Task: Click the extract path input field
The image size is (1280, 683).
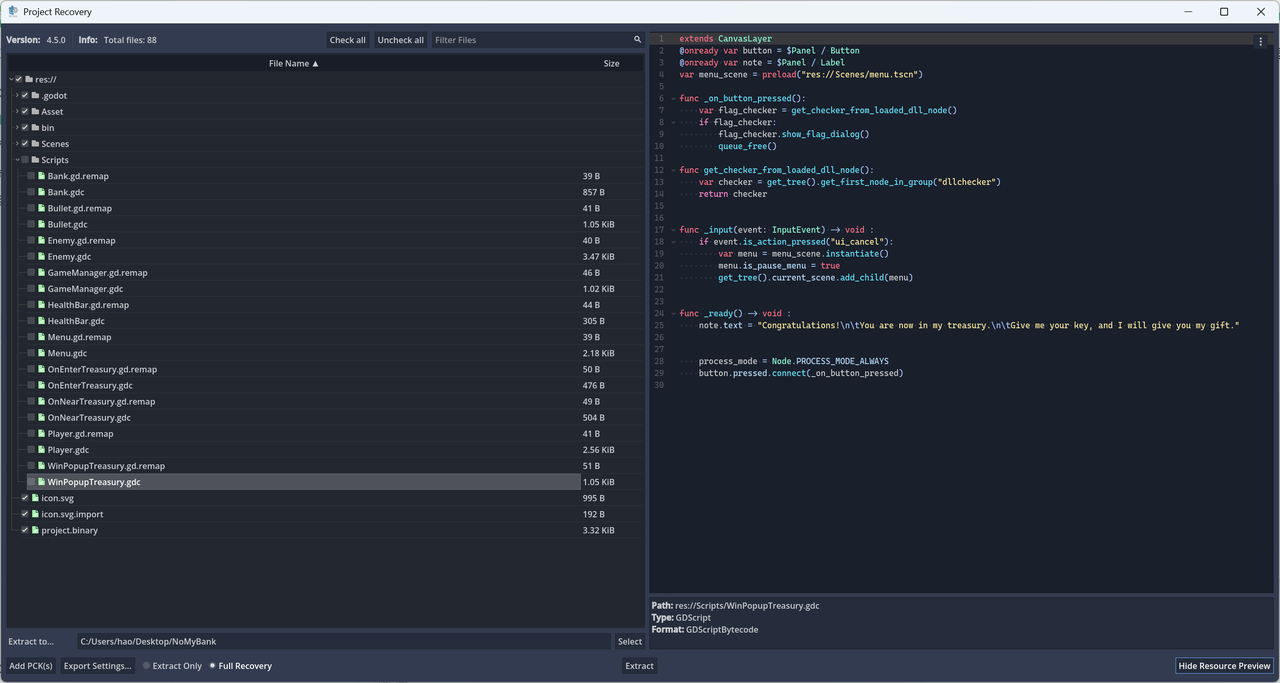Action: [344, 641]
